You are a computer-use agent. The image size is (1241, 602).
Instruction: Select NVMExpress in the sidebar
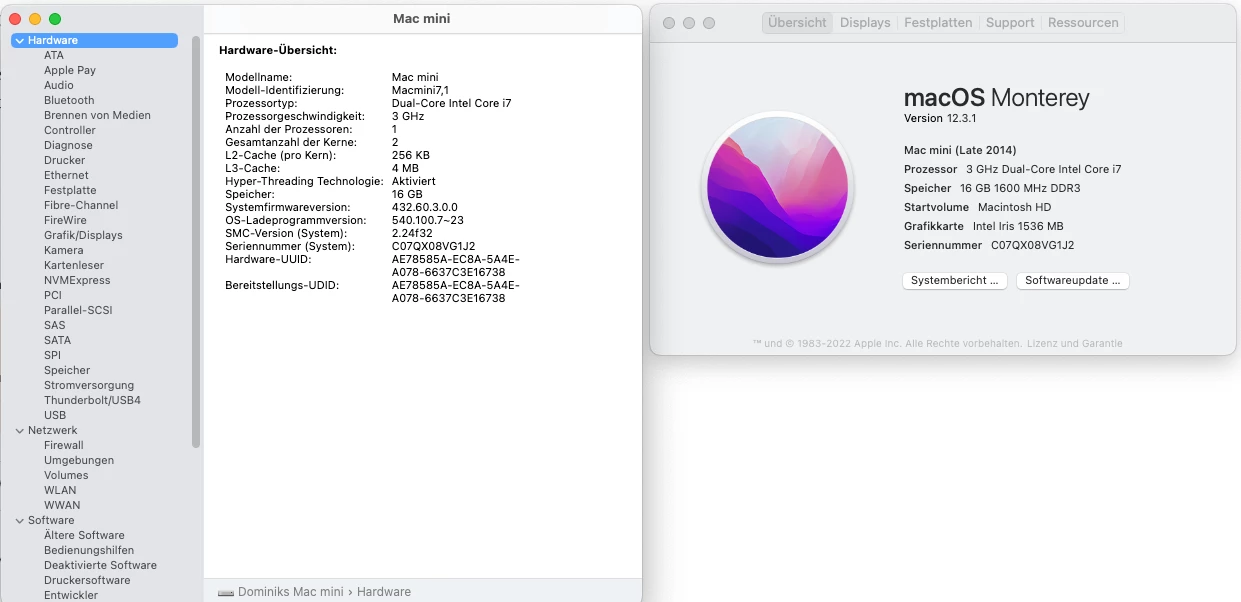[x=77, y=280]
